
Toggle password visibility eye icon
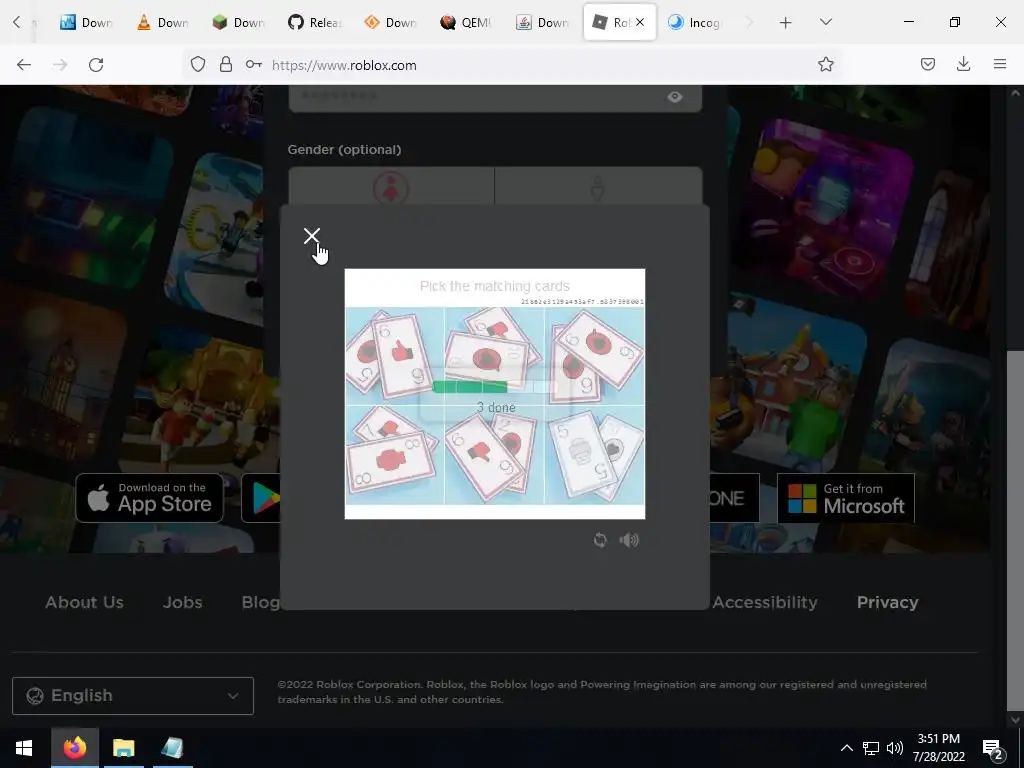tap(675, 97)
